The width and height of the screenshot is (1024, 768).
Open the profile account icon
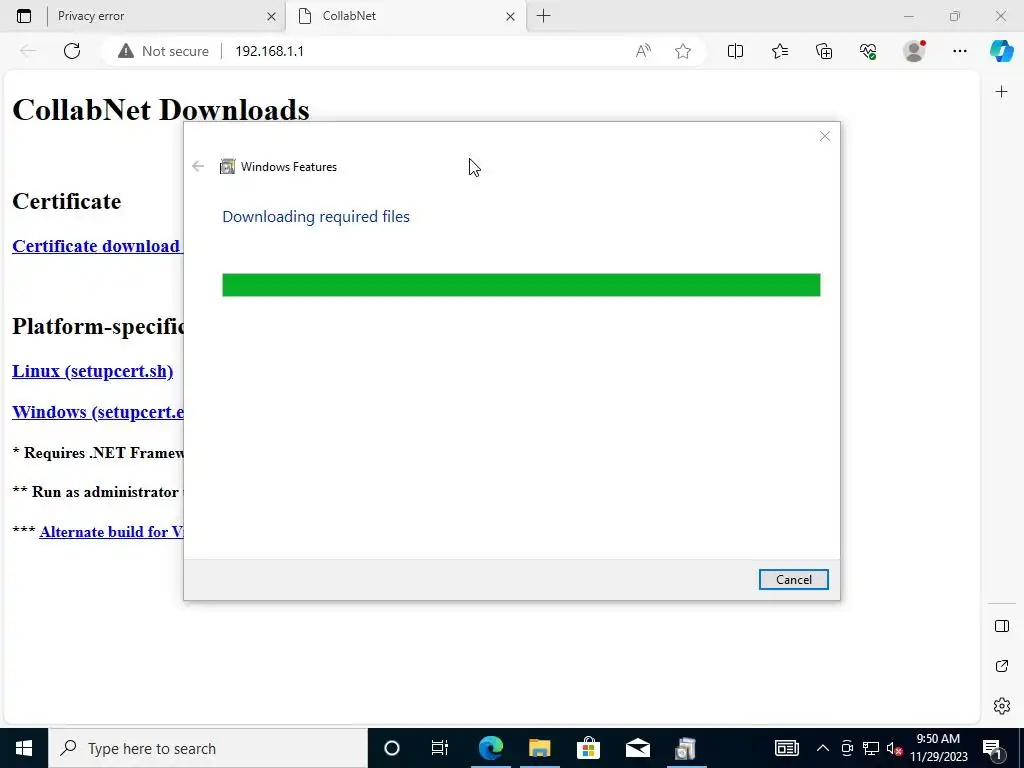pos(914,51)
